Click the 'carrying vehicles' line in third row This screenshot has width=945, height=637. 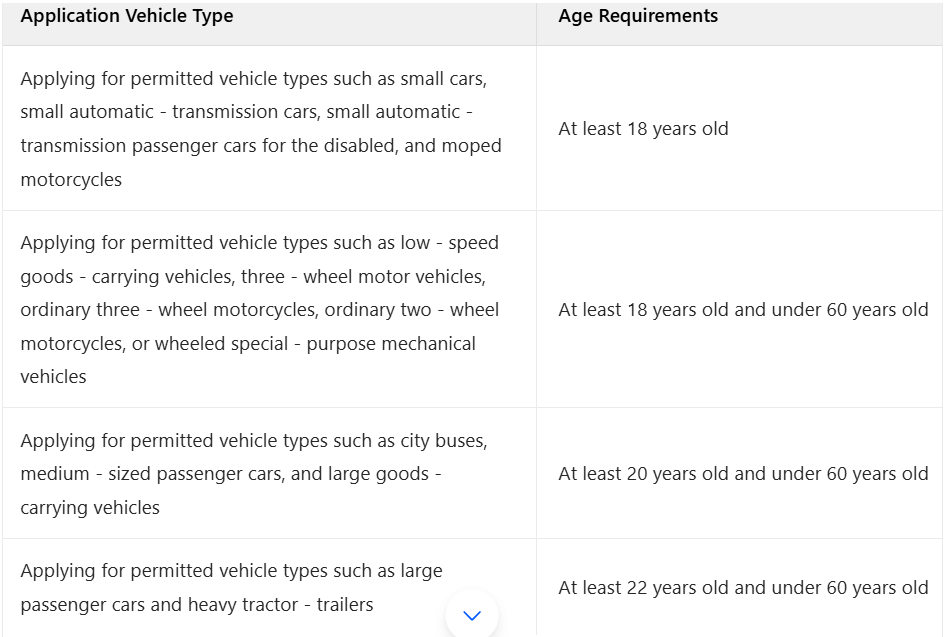[90, 507]
